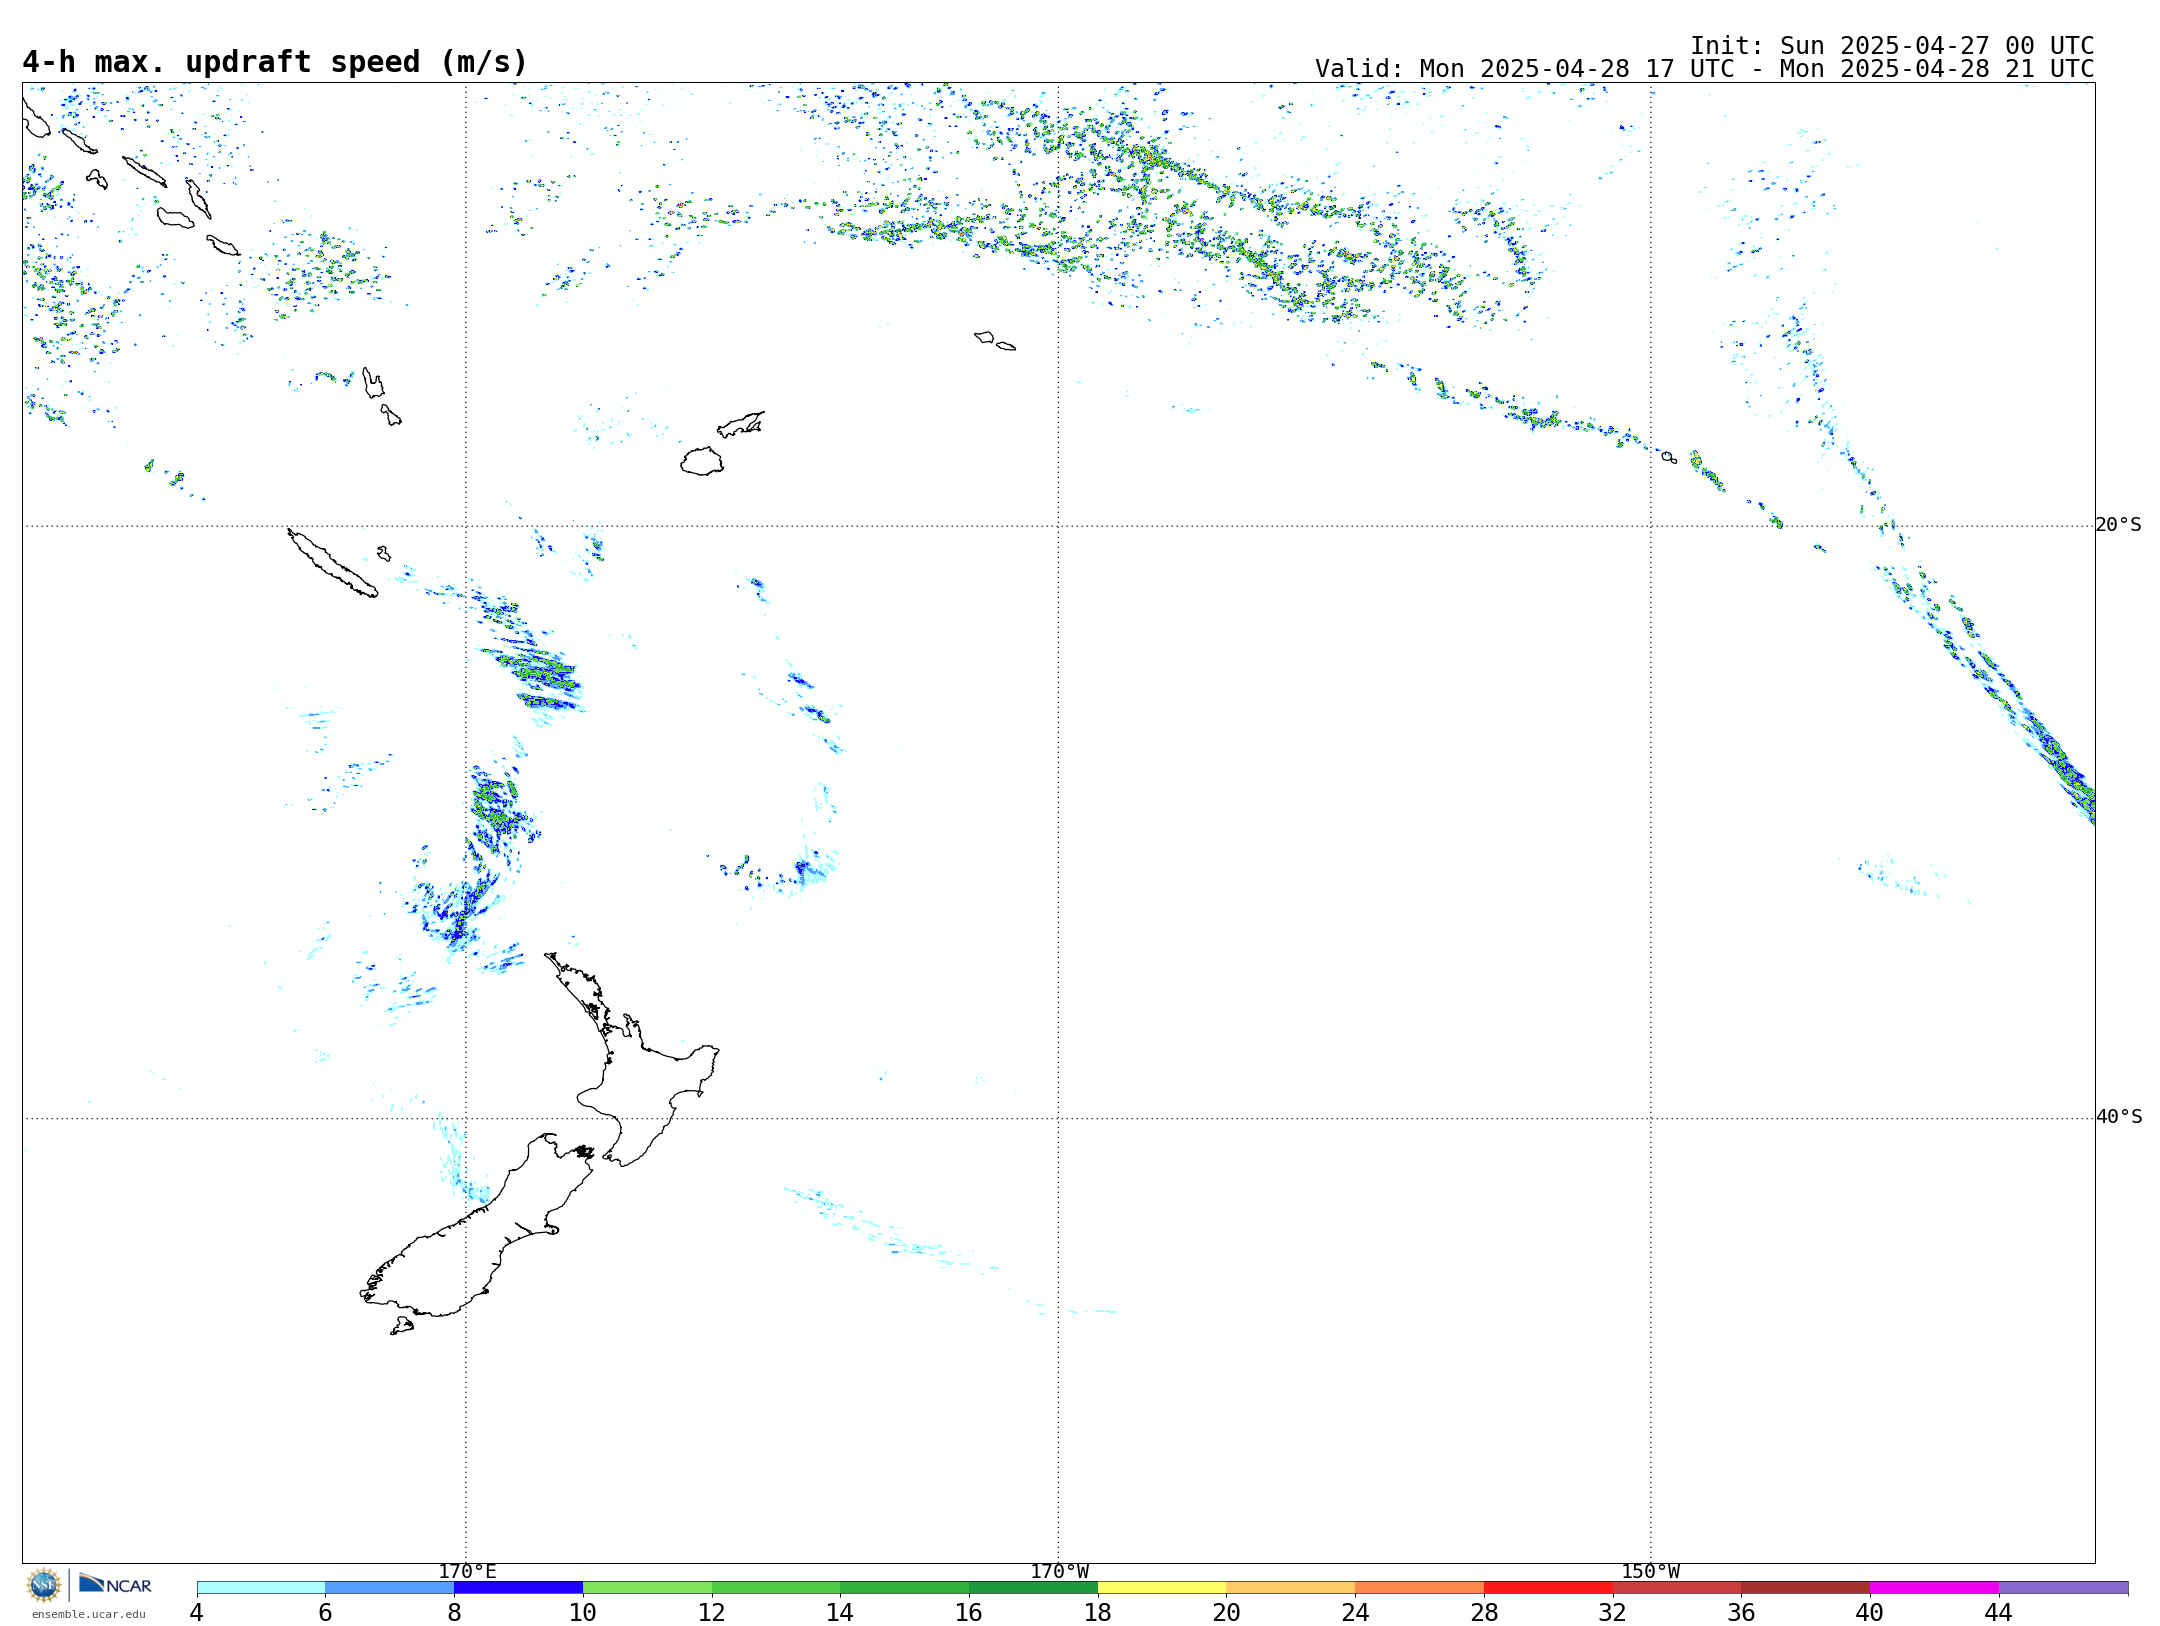Screen dimensions: 2160x1626
Task: Click the 'Init: Sun 2025-04-27 00 UTC' text
Action: click(x=1892, y=46)
